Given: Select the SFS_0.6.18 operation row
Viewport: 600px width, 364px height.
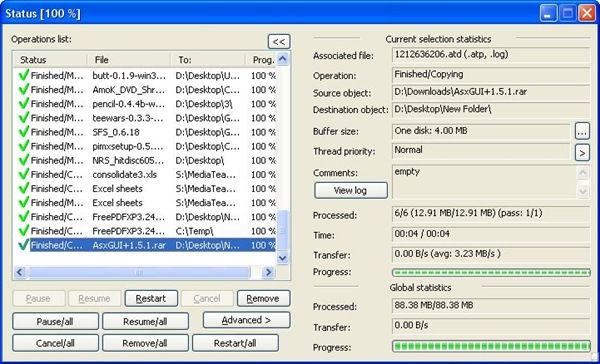Looking at the screenshot, I should pyautogui.click(x=145, y=132).
